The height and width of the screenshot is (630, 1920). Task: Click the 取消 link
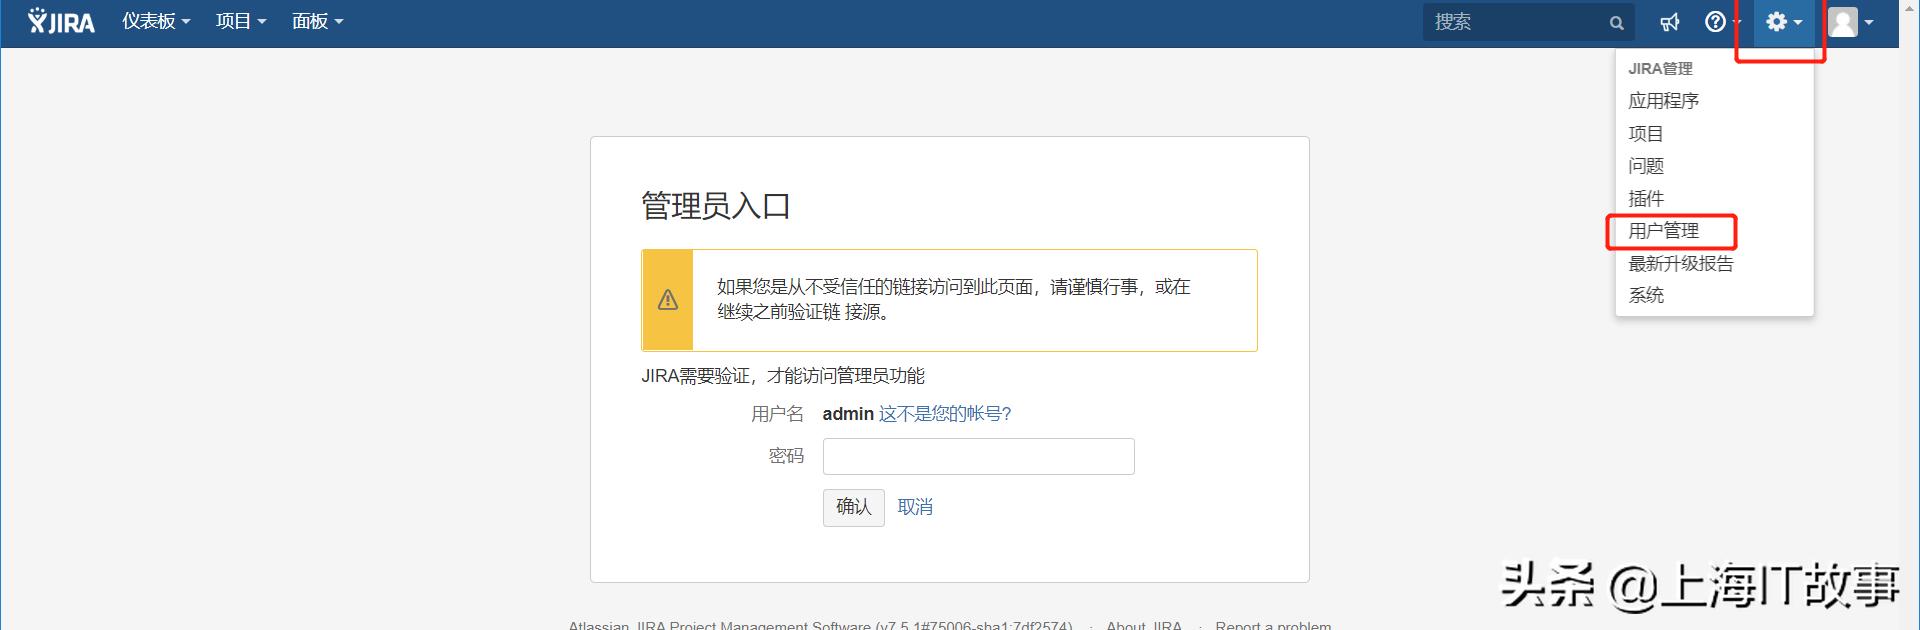pyautogui.click(x=915, y=507)
